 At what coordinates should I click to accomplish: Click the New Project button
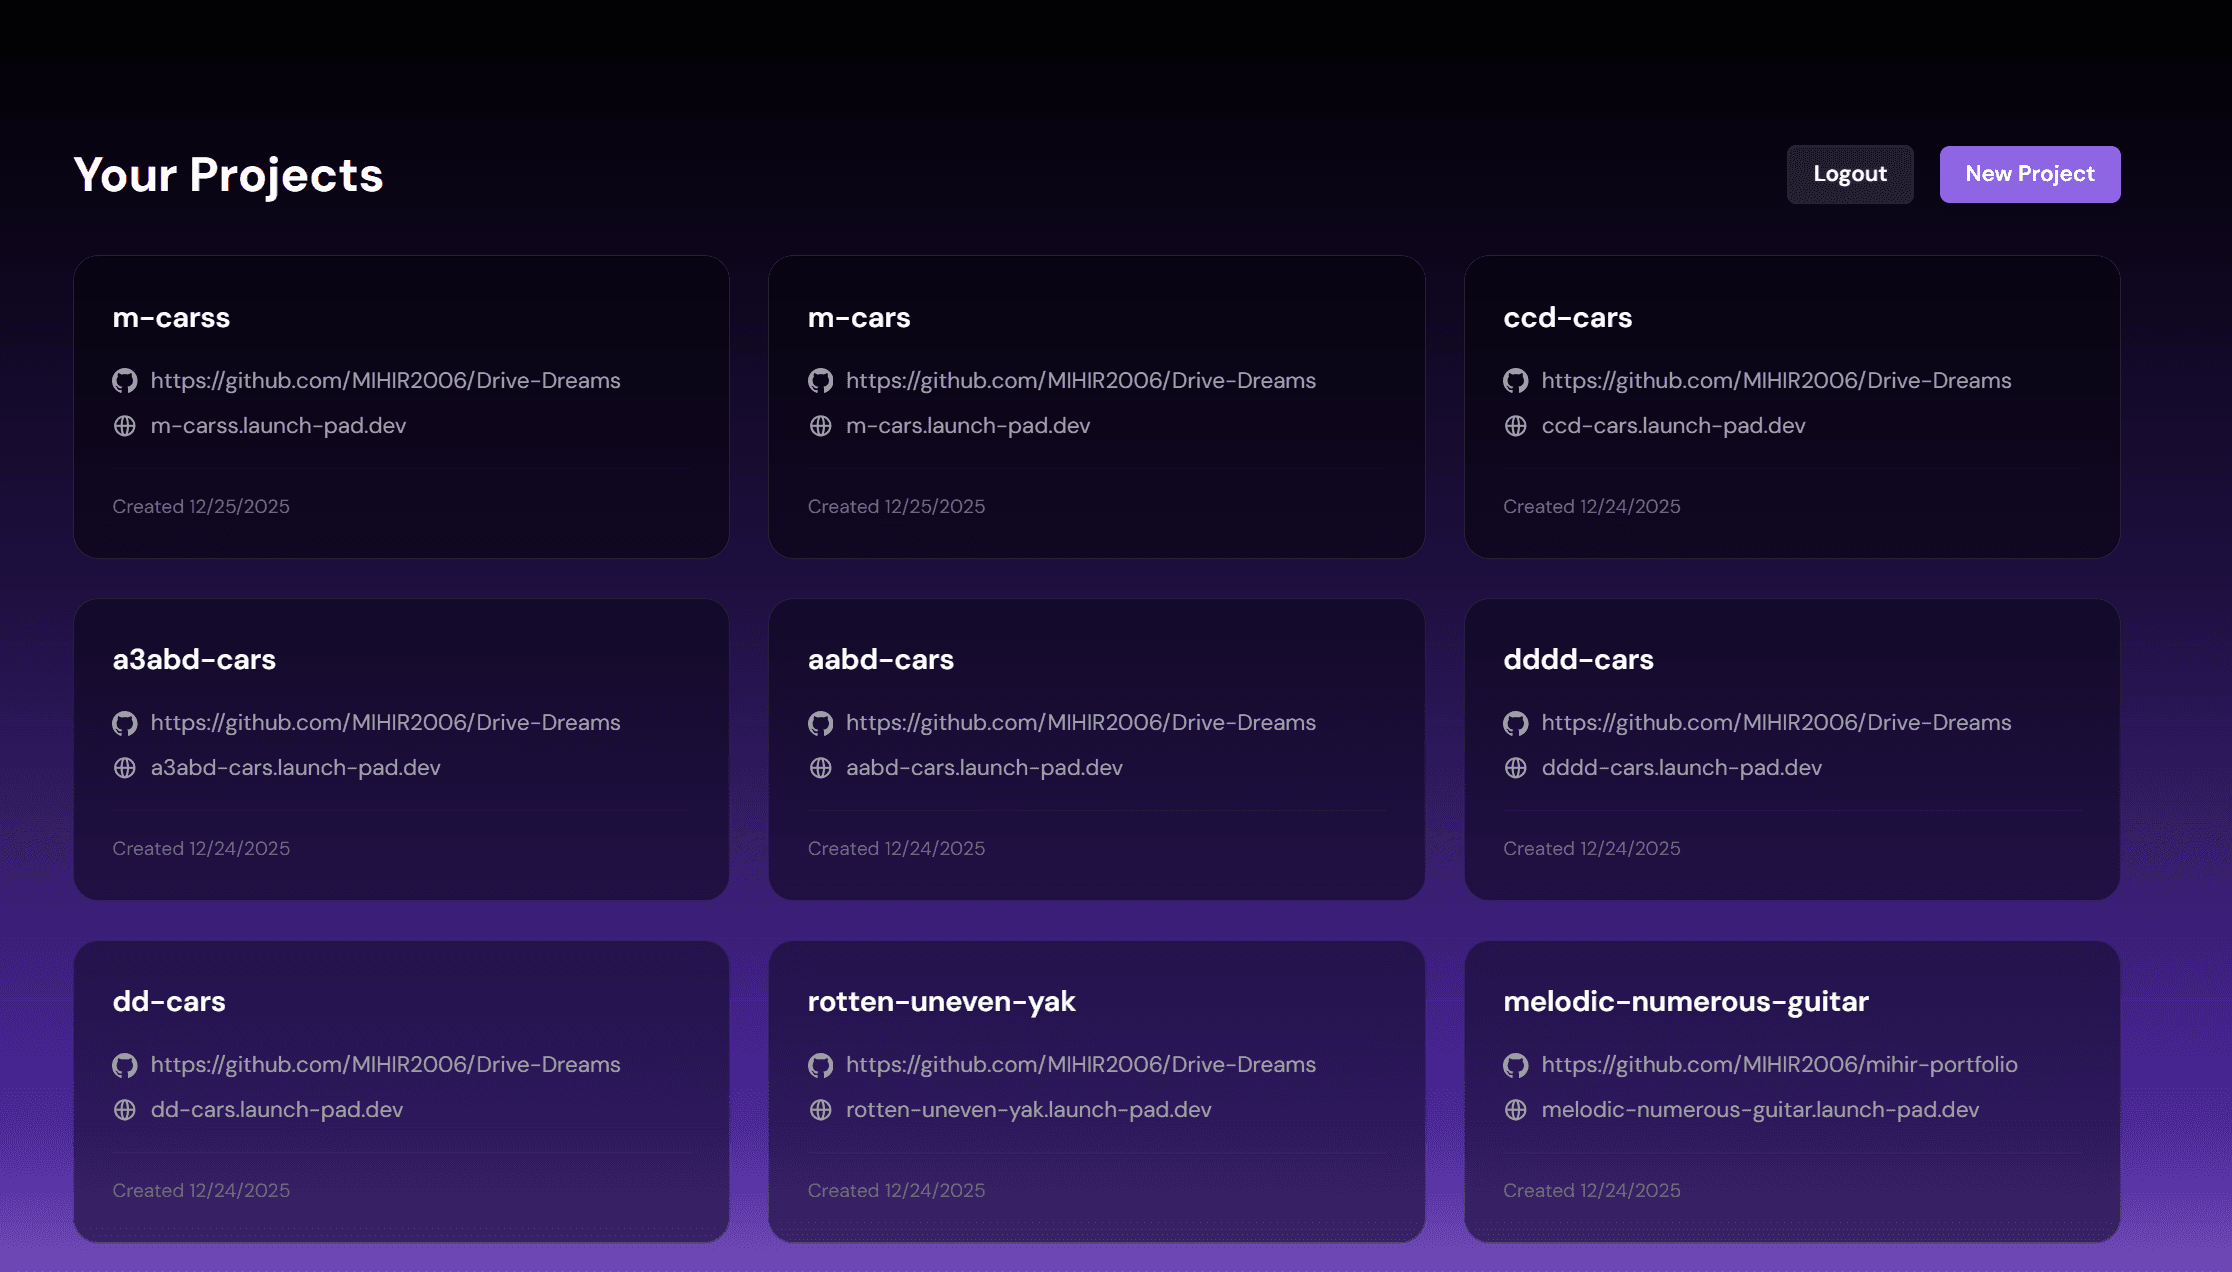[2029, 173]
